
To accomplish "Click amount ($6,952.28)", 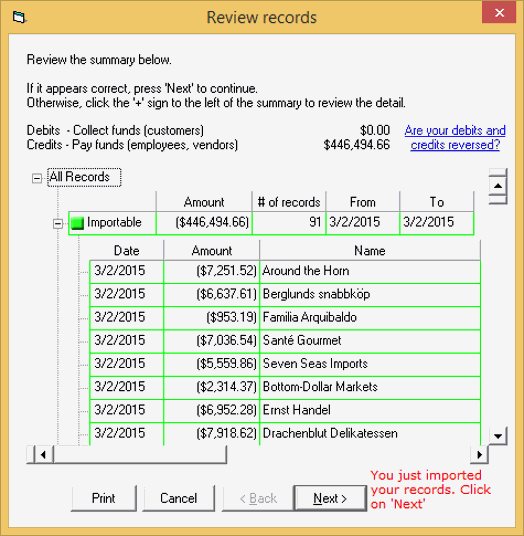I will click(x=212, y=411).
